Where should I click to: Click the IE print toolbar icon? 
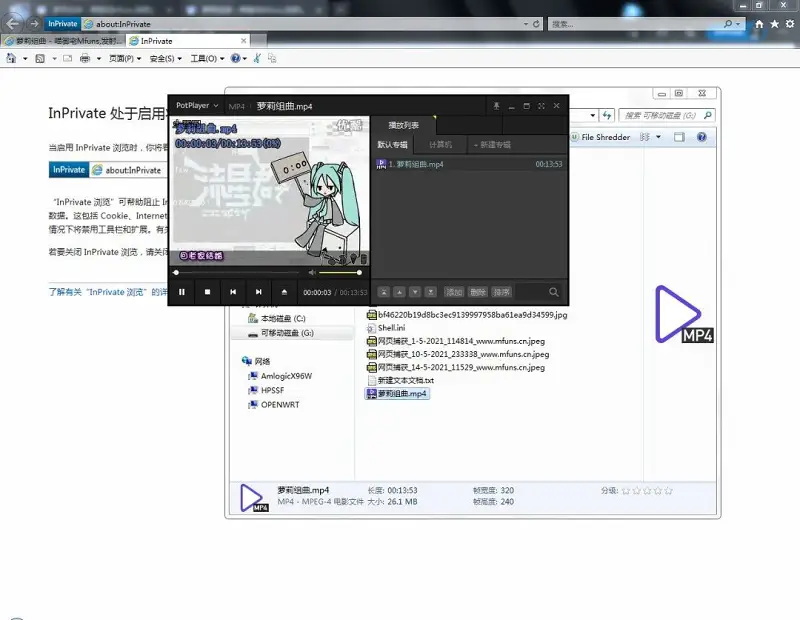click(x=85, y=59)
